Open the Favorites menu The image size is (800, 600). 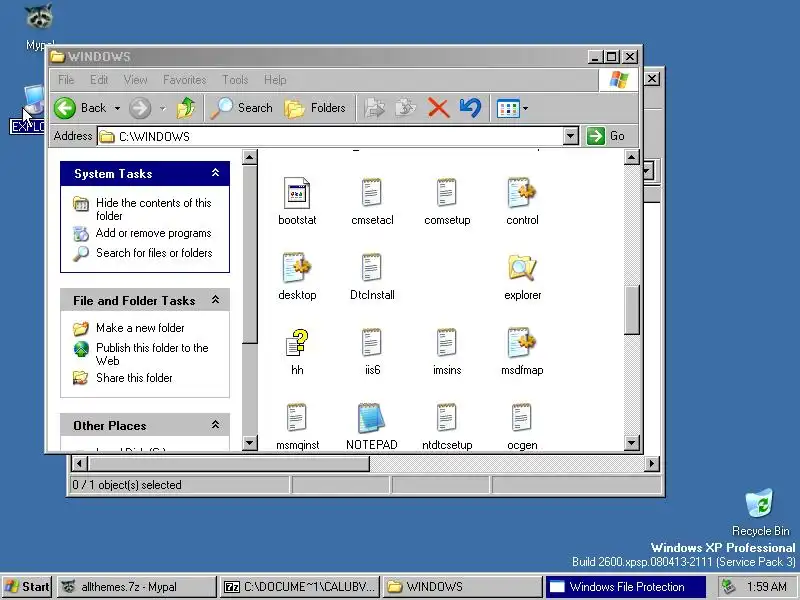click(x=184, y=80)
